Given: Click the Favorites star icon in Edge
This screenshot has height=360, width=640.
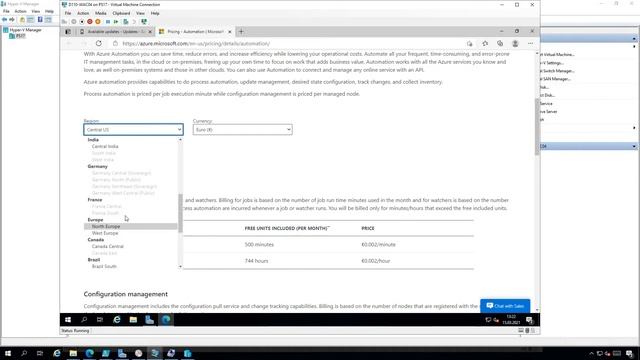Looking at the screenshot, I should [485, 43].
